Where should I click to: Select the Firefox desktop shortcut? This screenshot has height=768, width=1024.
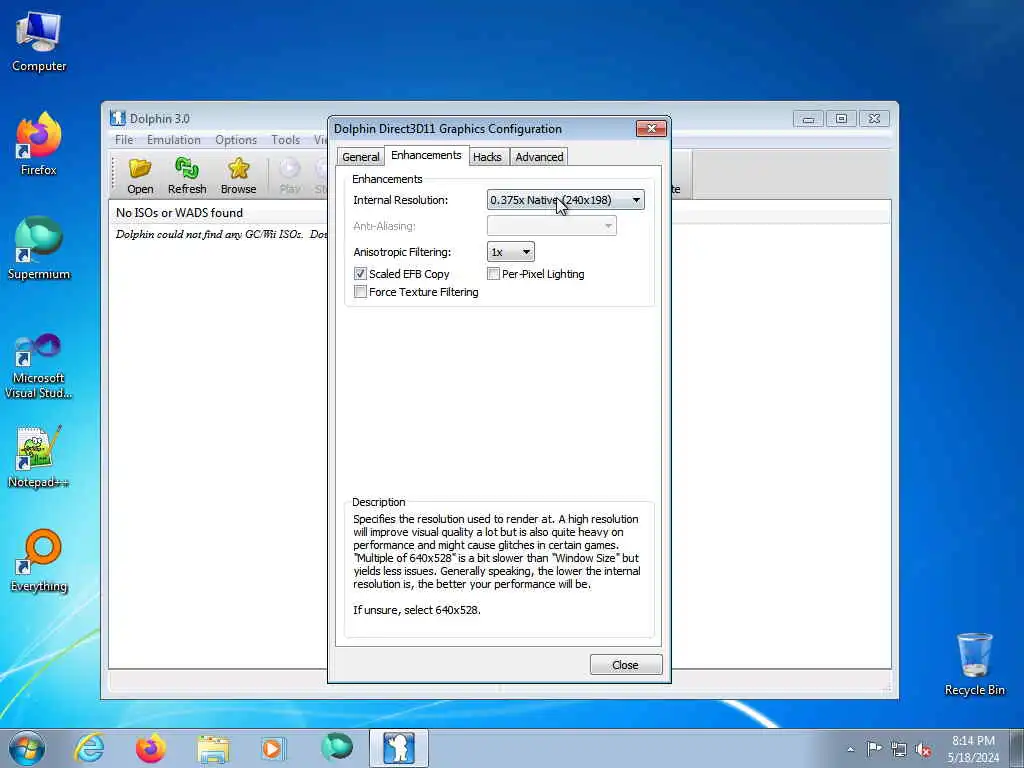(39, 144)
